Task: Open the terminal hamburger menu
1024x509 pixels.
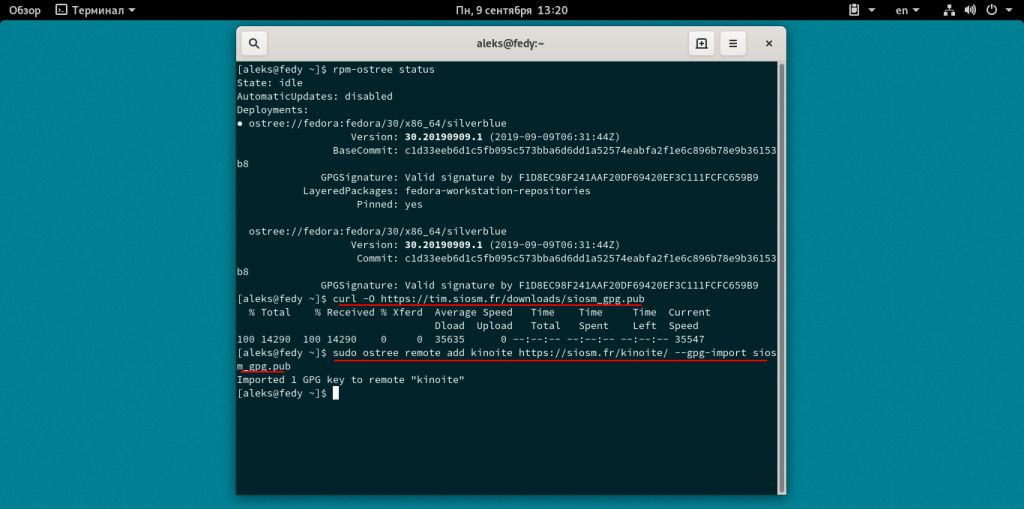Action: coord(734,44)
